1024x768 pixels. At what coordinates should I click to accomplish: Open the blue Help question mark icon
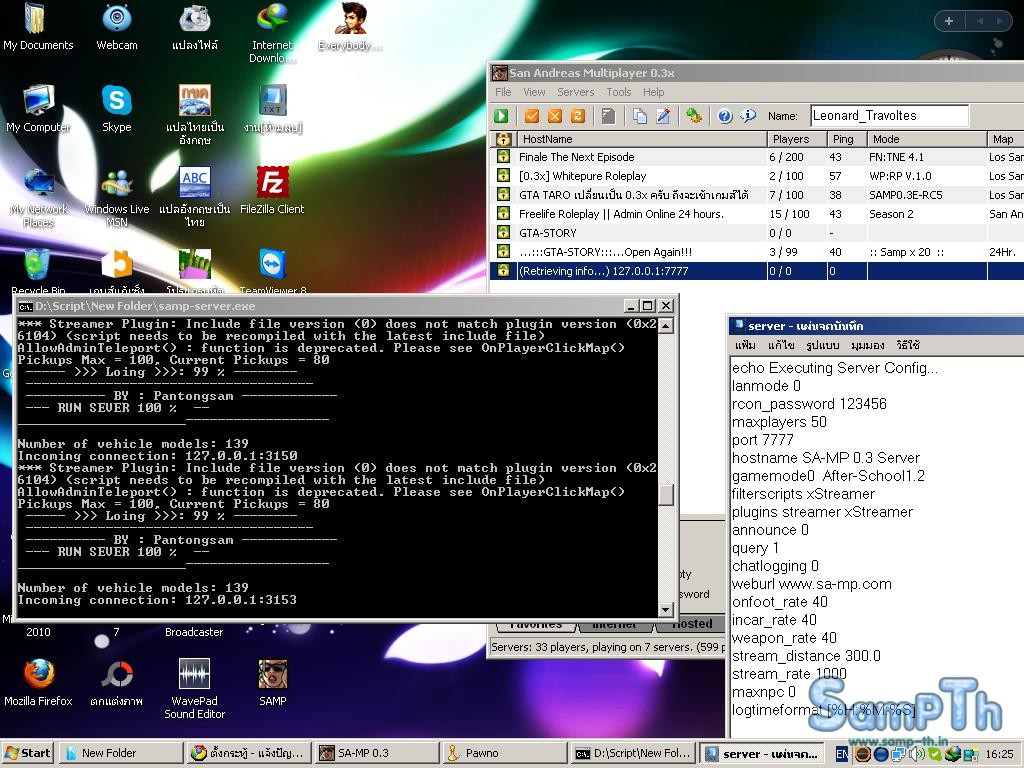[x=725, y=116]
